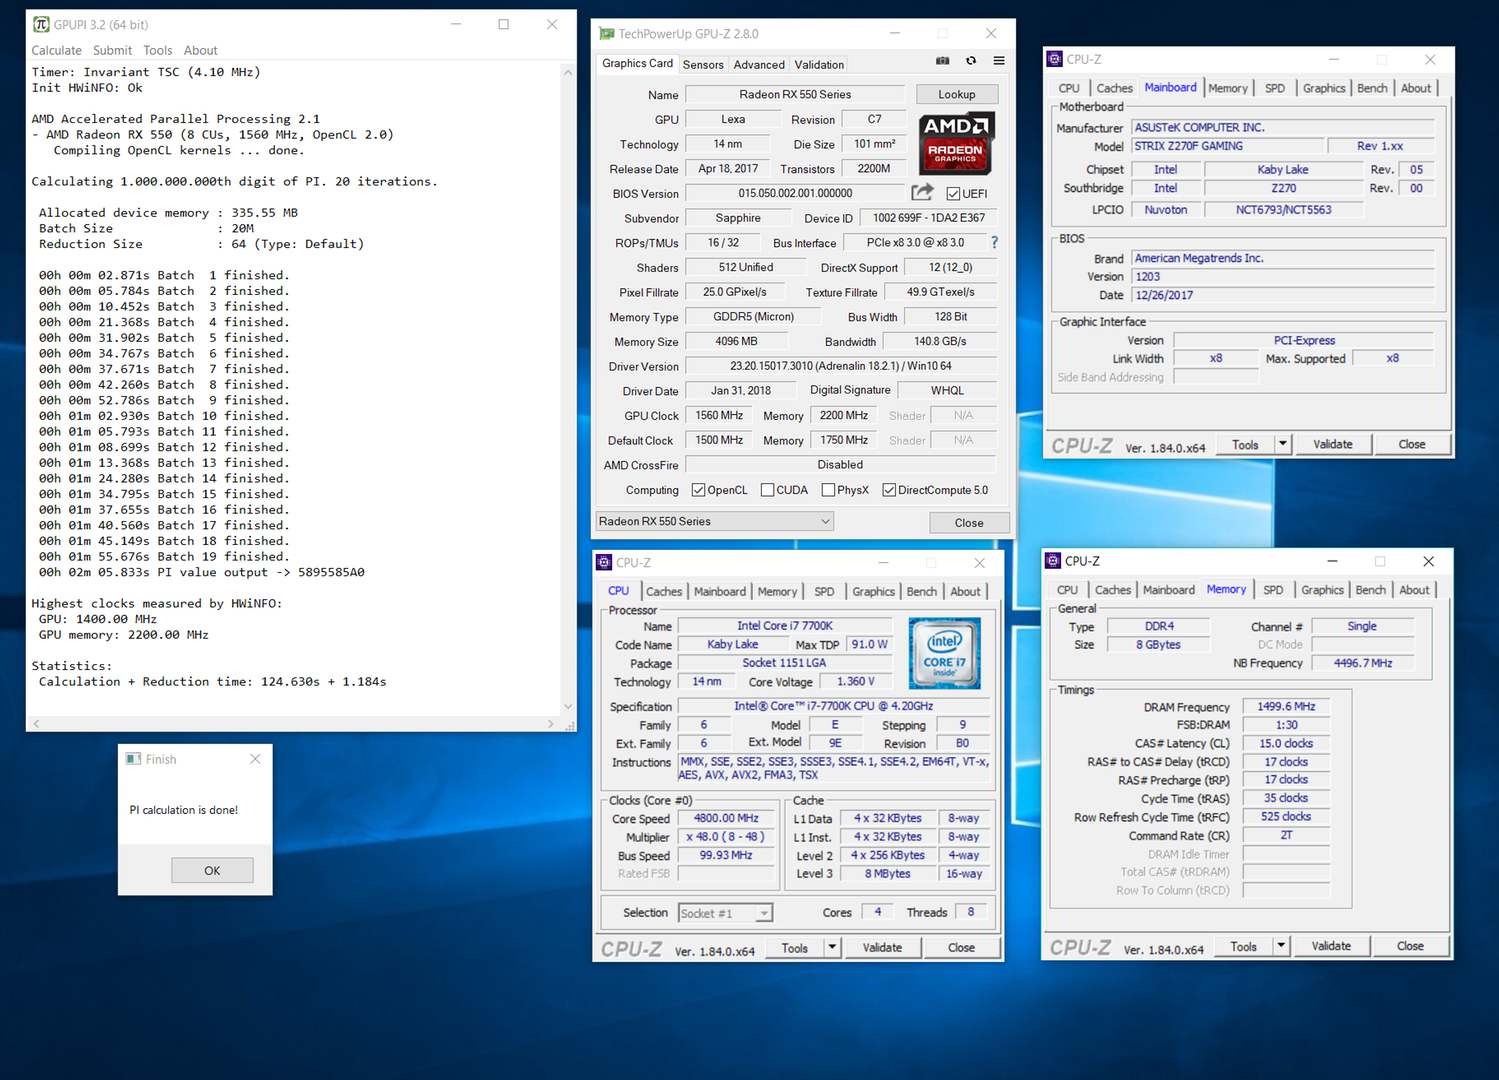Click DRAM Frequency 1499.6 MHz value
1499x1080 pixels.
click(1286, 706)
